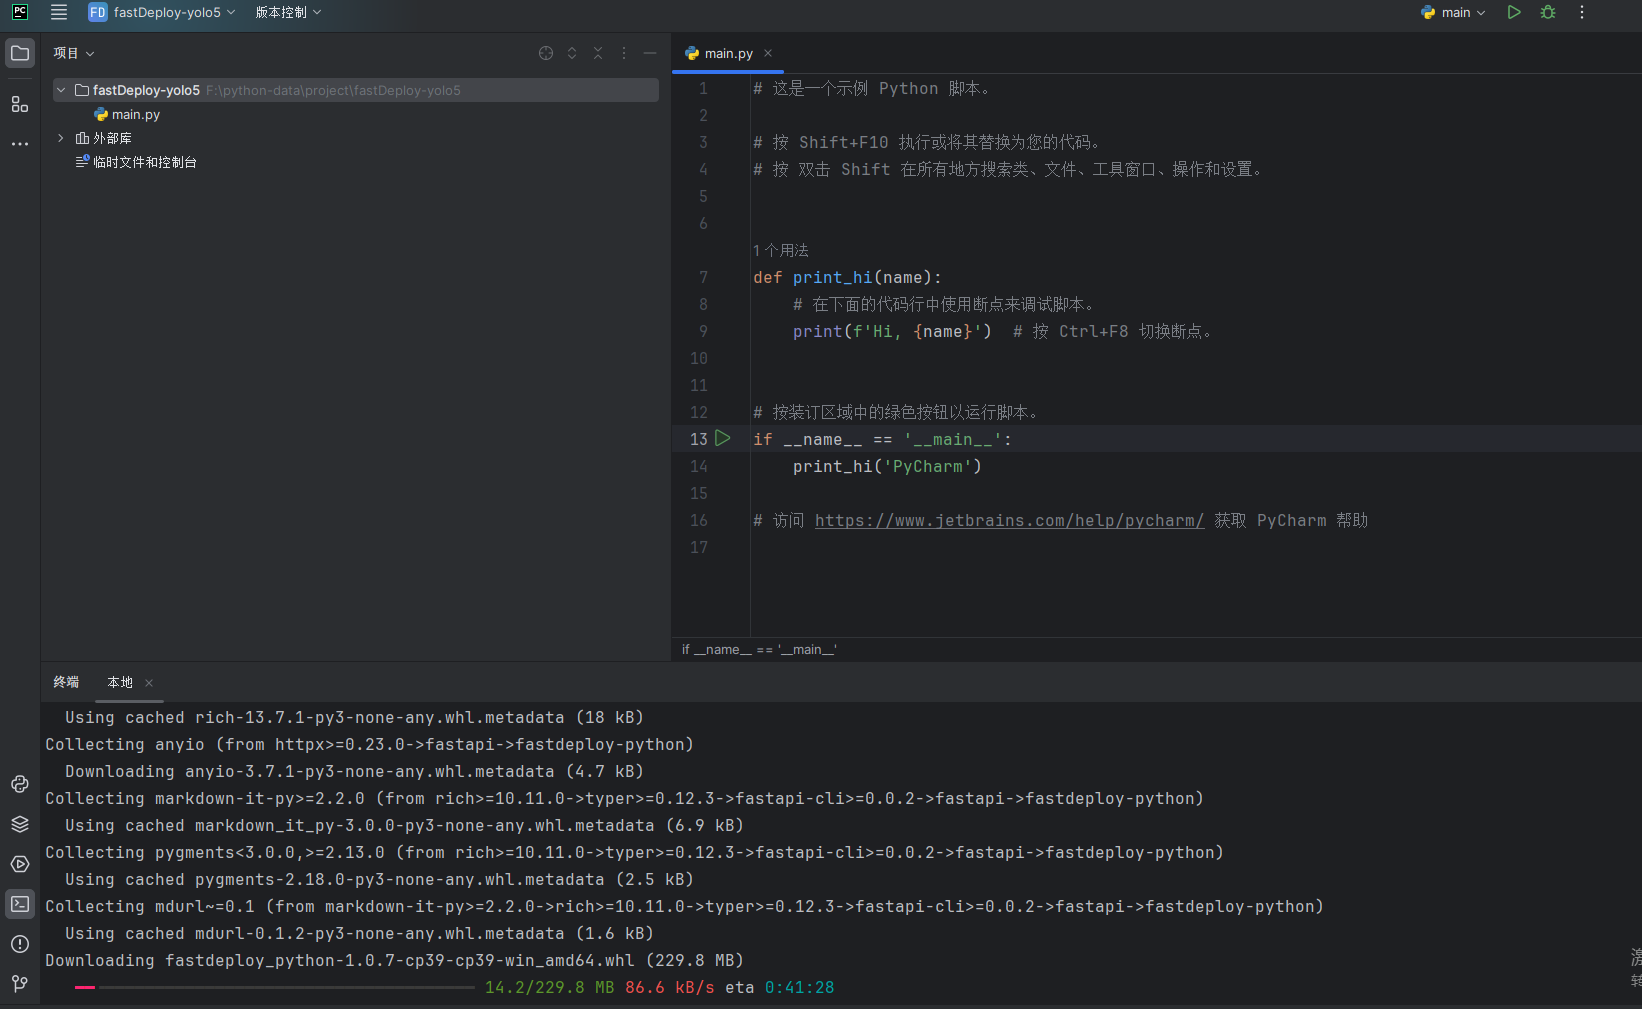Click comment on line 1 示例 Python 脚本
This screenshot has width=1642, height=1009.
[x=872, y=88]
